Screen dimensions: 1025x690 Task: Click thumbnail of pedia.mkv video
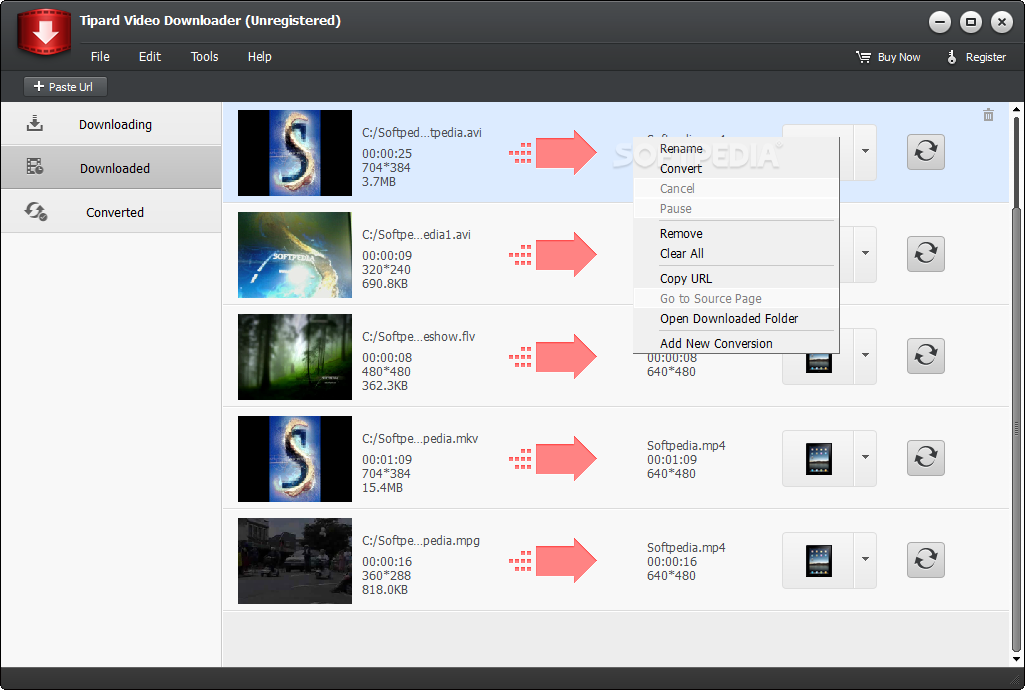tap(295, 459)
